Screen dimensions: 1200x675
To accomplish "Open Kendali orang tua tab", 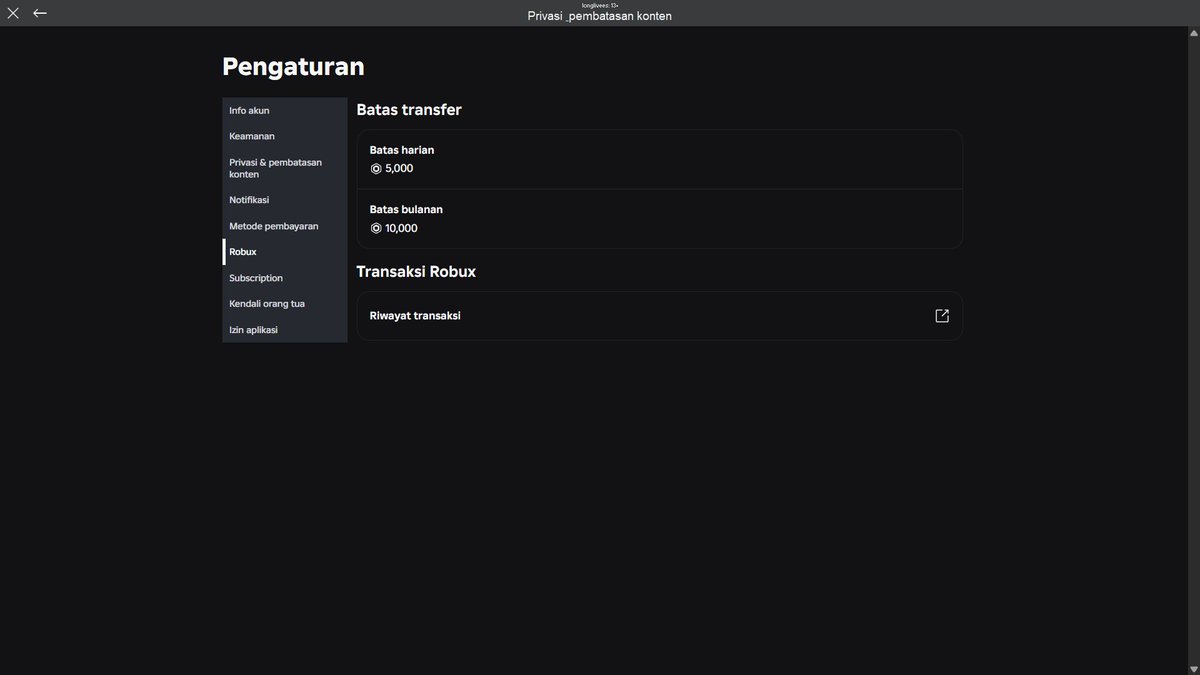I will pos(285,303).
